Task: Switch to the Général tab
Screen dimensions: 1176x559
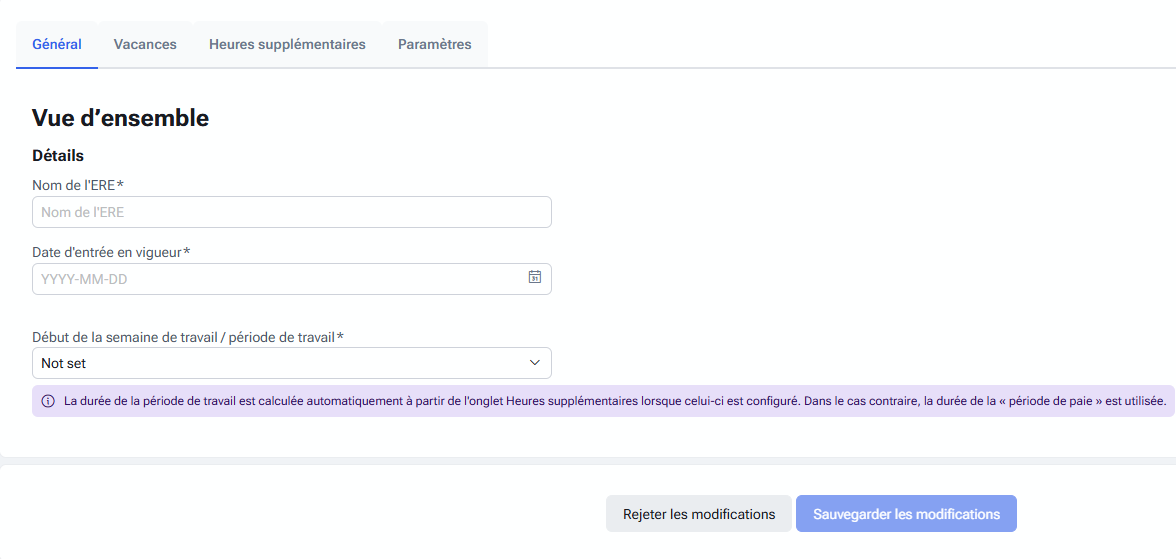Action: coord(57,44)
